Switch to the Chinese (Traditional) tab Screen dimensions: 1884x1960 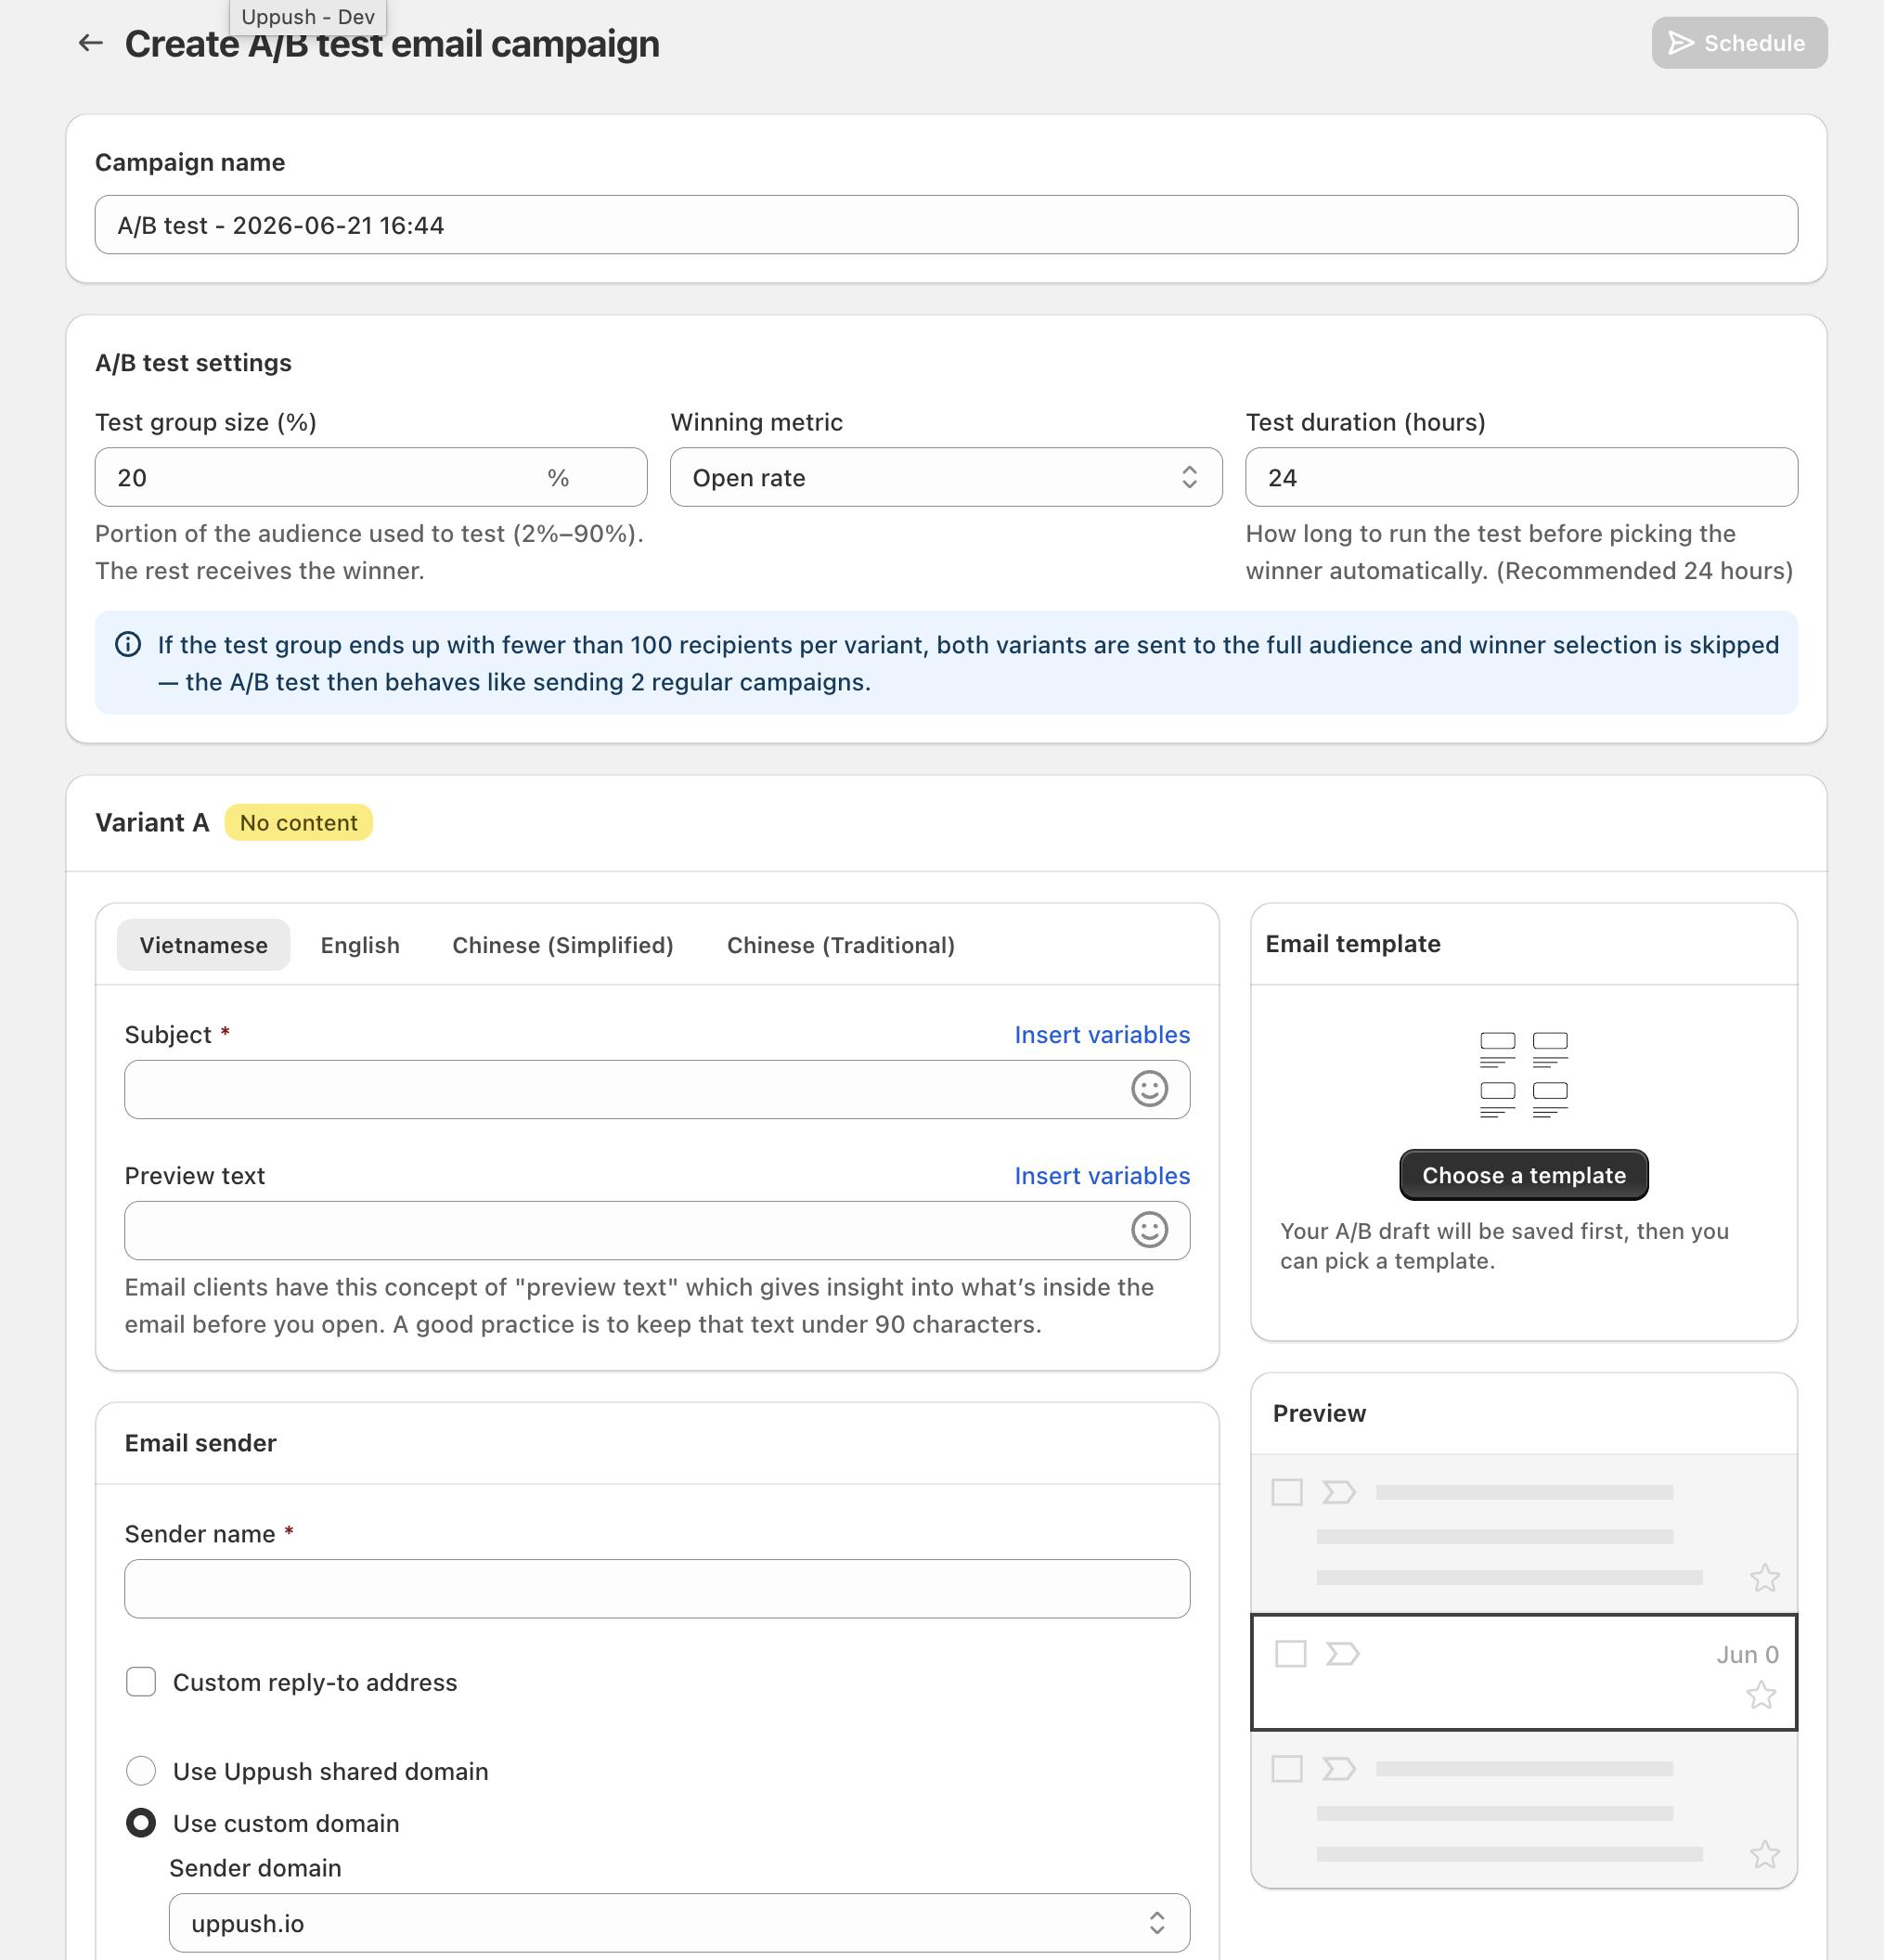(841, 945)
